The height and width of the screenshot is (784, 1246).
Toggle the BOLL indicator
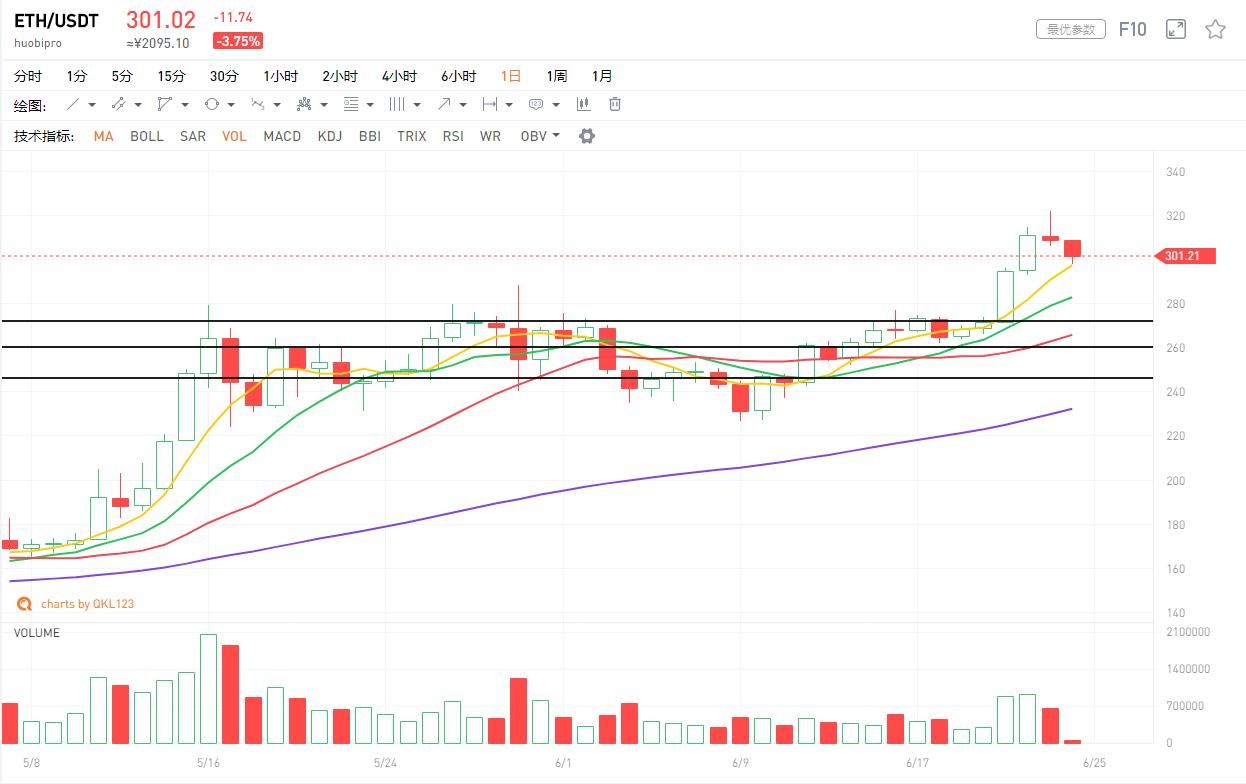click(147, 136)
